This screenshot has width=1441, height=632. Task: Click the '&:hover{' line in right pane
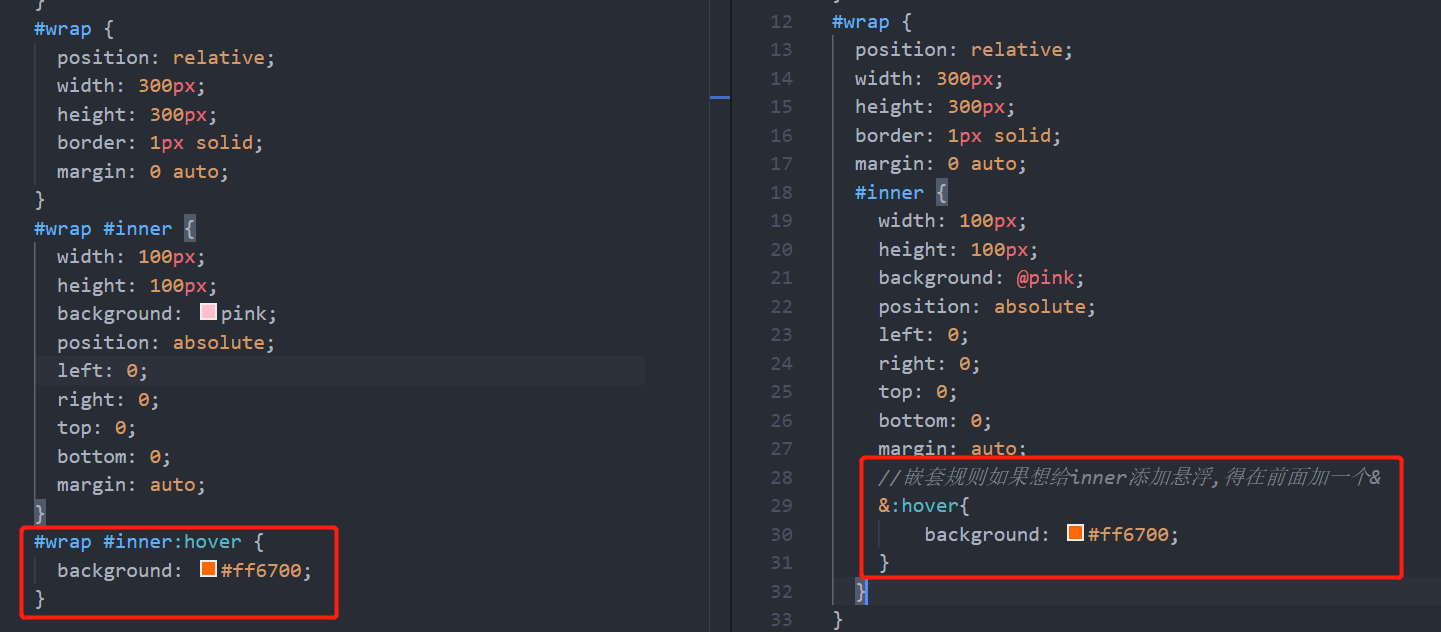pos(924,505)
